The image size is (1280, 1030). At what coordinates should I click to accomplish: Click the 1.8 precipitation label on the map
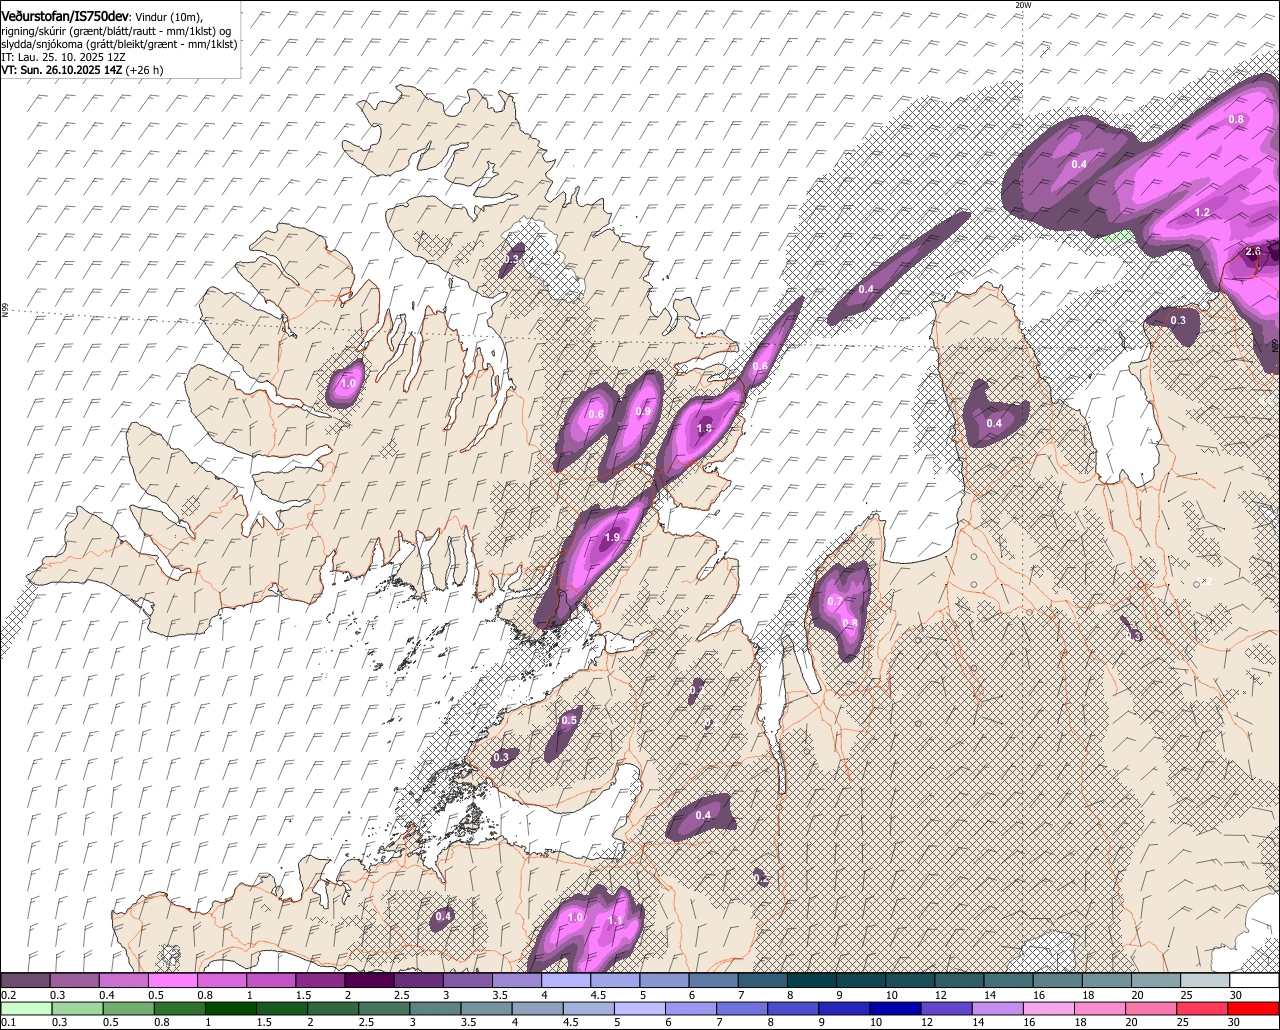point(704,429)
